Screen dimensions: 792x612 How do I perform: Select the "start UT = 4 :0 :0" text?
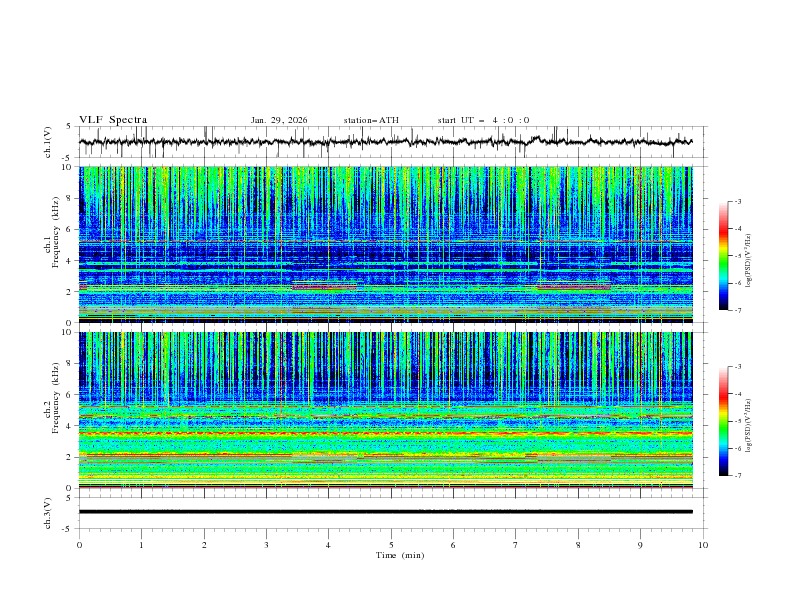pyautogui.click(x=483, y=120)
